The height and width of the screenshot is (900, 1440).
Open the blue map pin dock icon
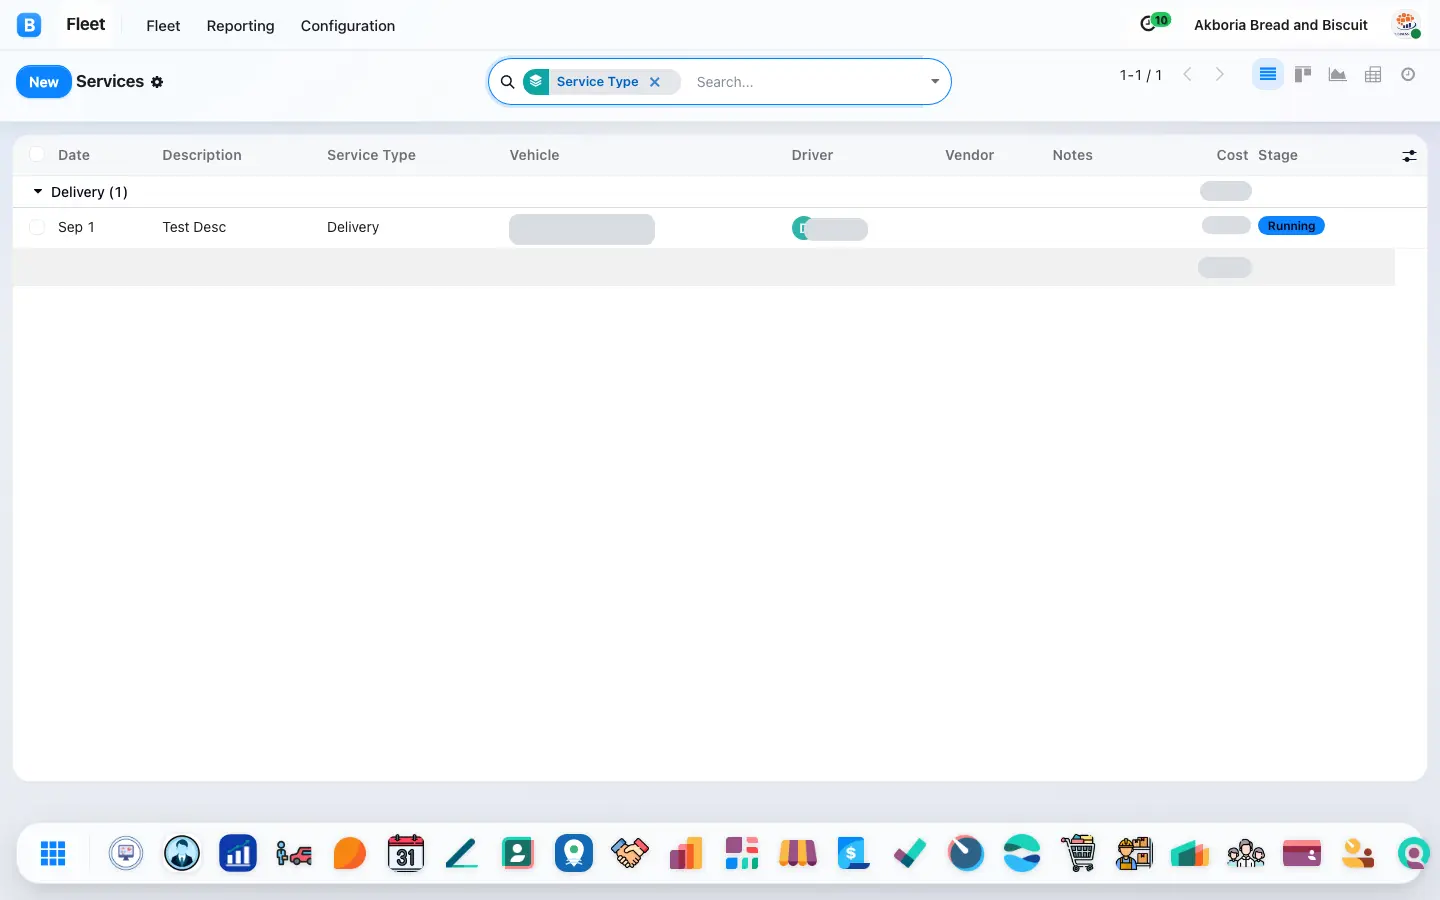(574, 853)
